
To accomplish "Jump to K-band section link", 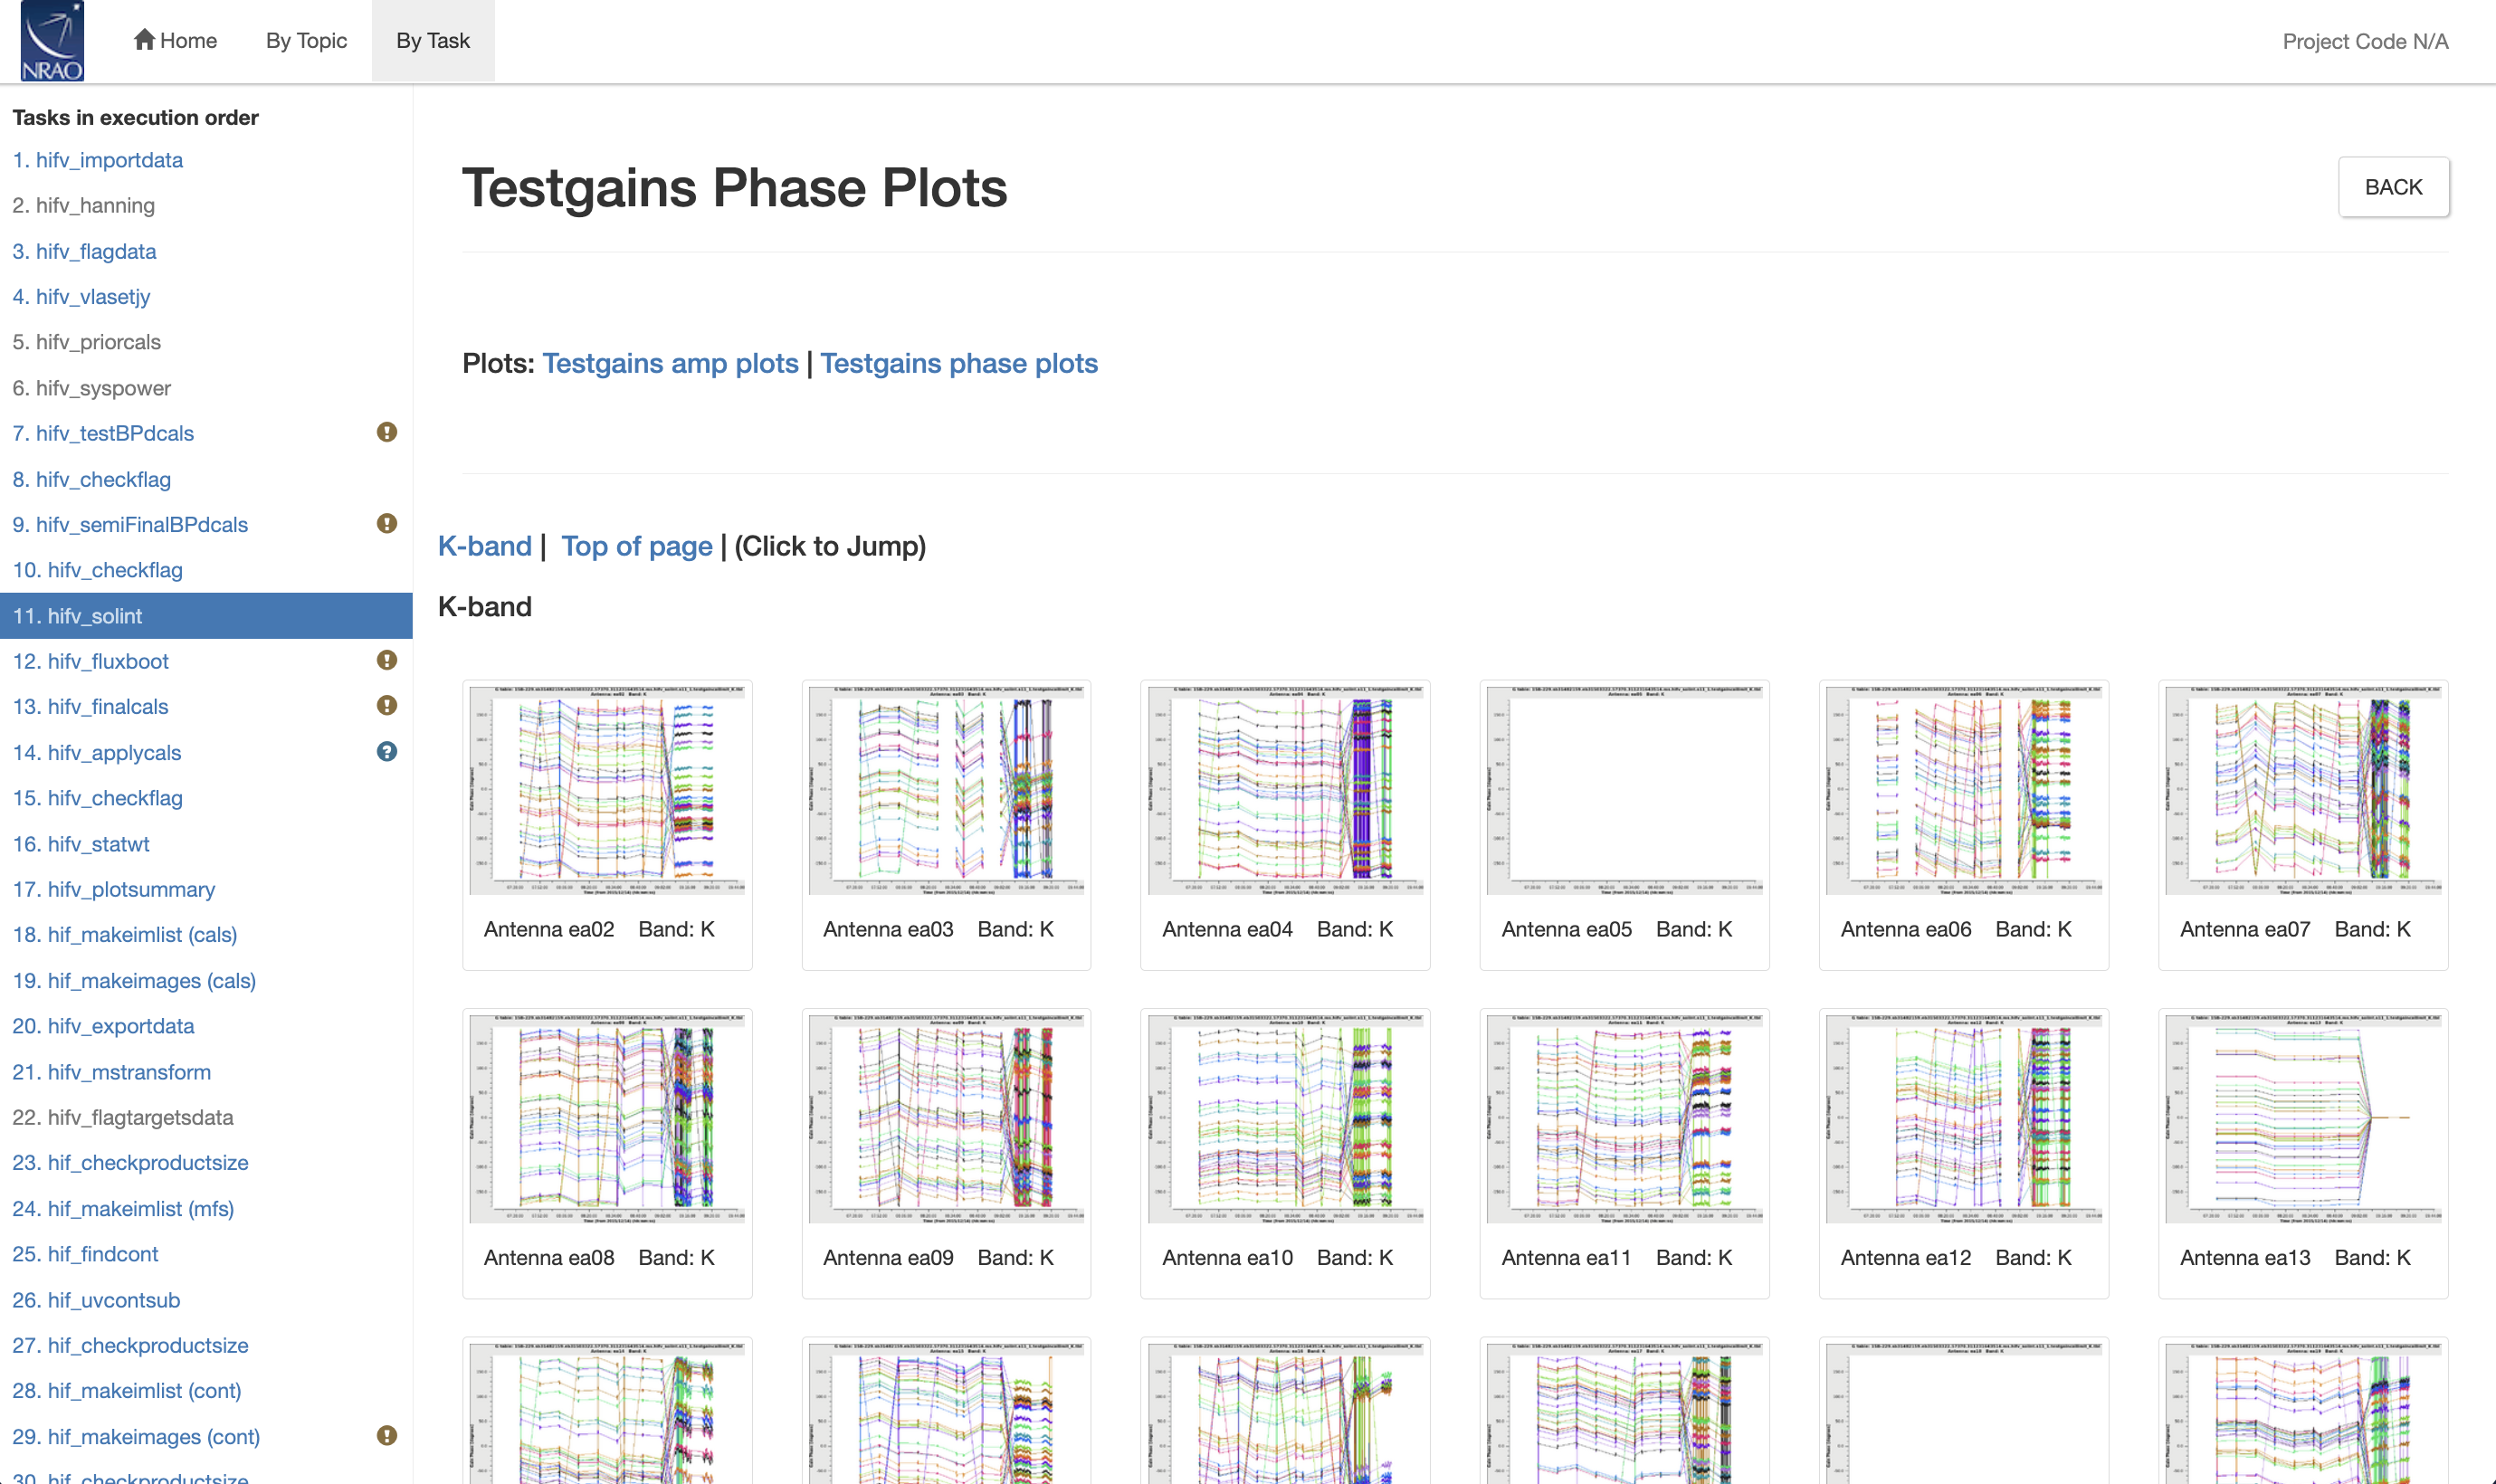I will (485, 546).
